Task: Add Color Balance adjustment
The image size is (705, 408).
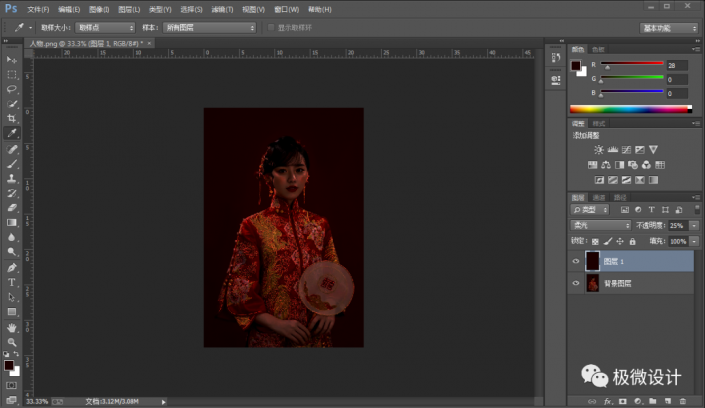Action: tap(606, 165)
